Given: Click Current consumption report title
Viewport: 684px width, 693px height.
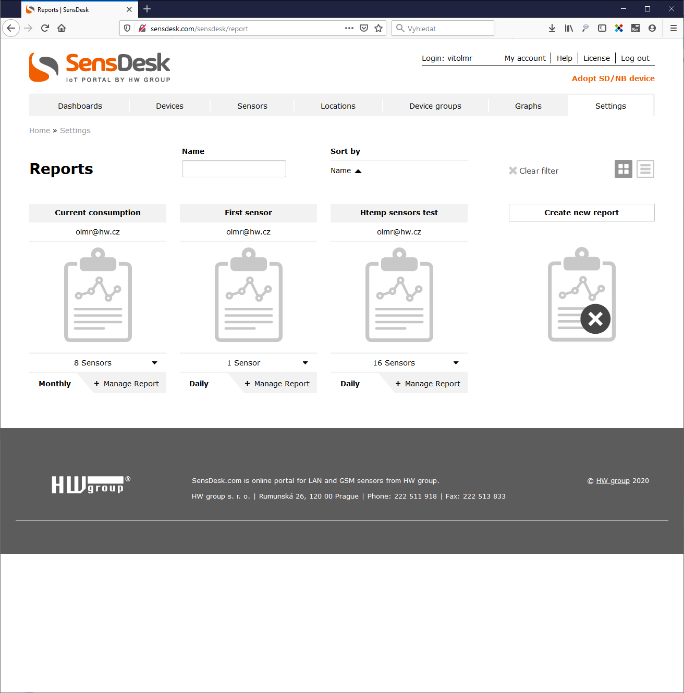Looking at the screenshot, I should [x=98, y=213].
